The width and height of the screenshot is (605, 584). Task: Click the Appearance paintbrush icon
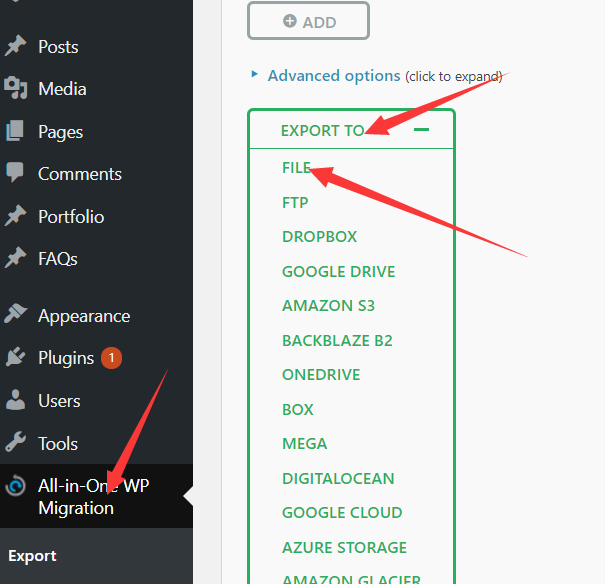click(x=16, y=316)
